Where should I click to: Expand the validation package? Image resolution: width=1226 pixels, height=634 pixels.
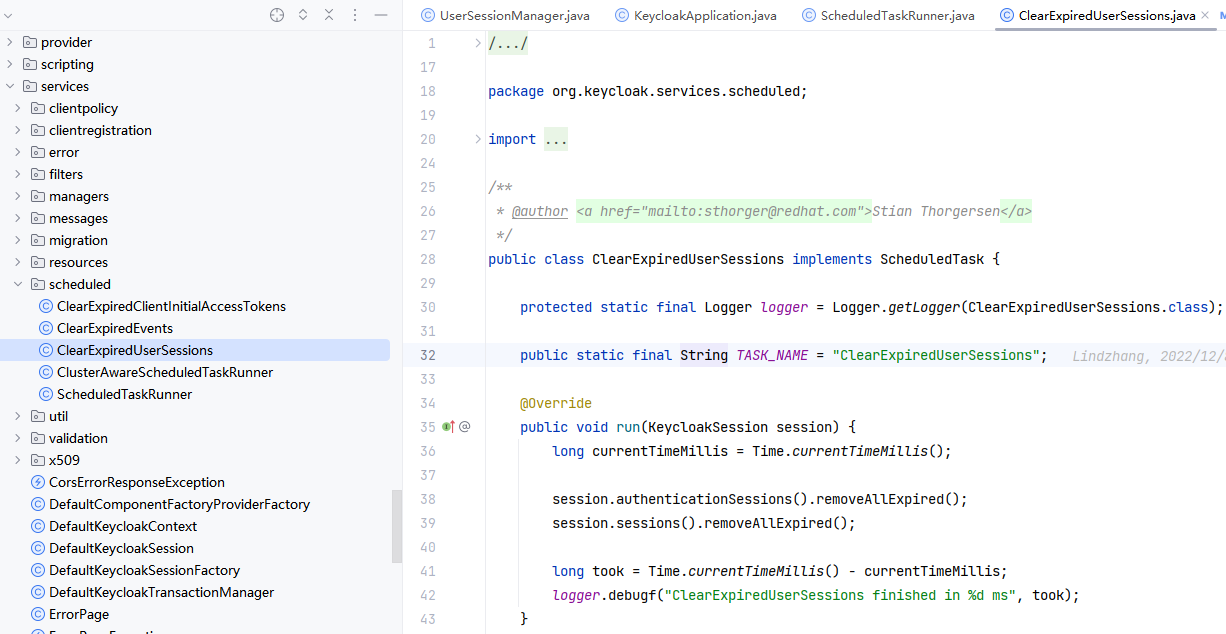click(18, 438)
